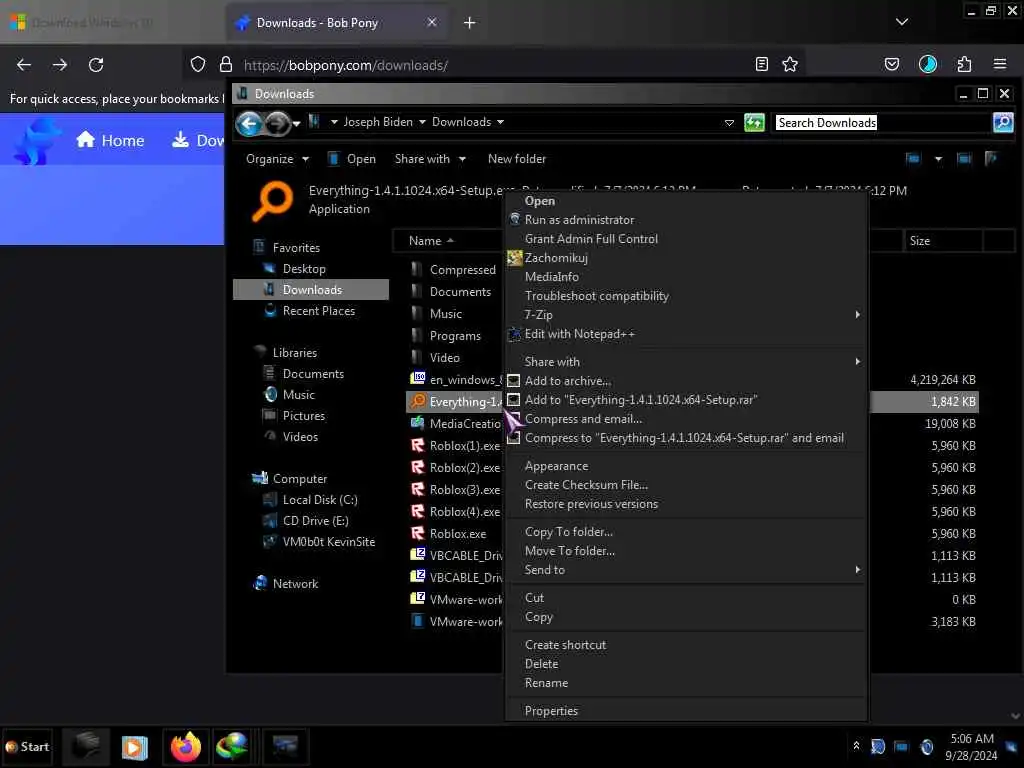Click New folder toolbar button
The height and width of the screenshot is (768, 1024).
point(517,159)
